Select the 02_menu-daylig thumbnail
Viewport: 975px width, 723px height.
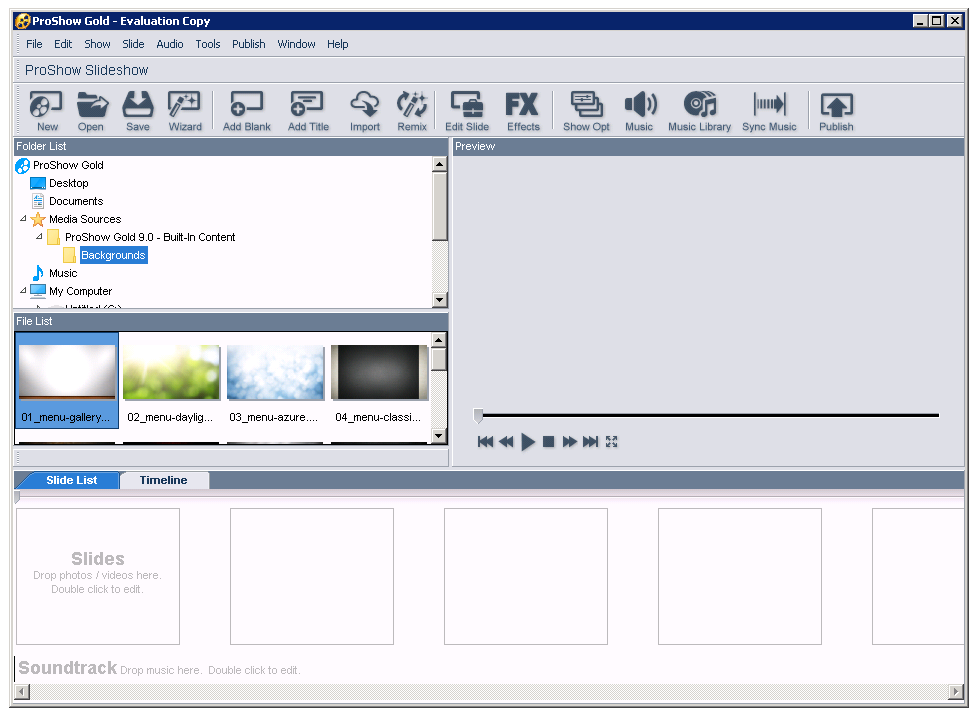point(171,380)
